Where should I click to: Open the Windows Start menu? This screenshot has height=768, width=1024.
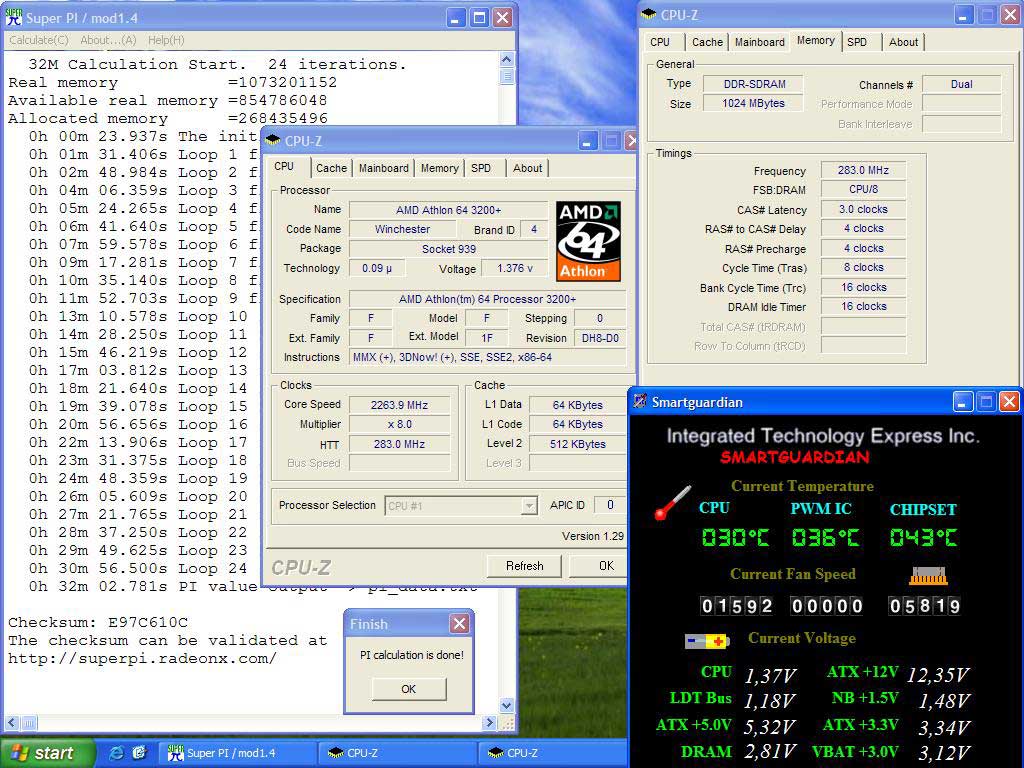(47, 753)
